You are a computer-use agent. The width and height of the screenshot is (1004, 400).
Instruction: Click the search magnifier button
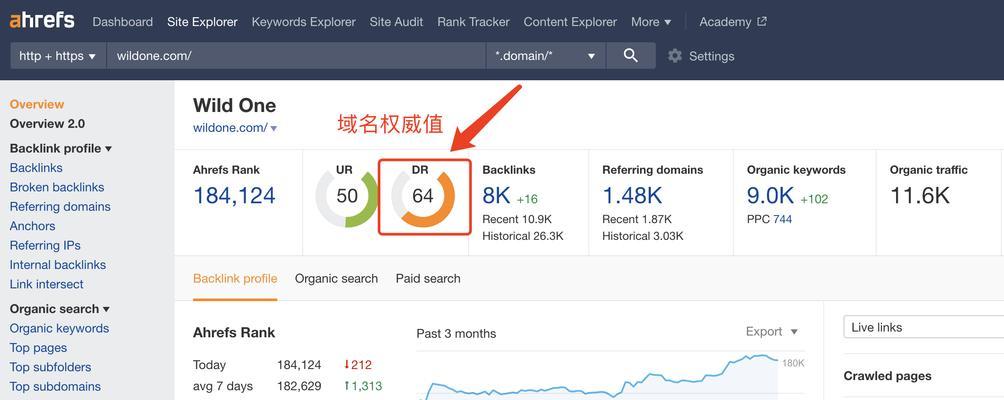[x=631, y=56]
